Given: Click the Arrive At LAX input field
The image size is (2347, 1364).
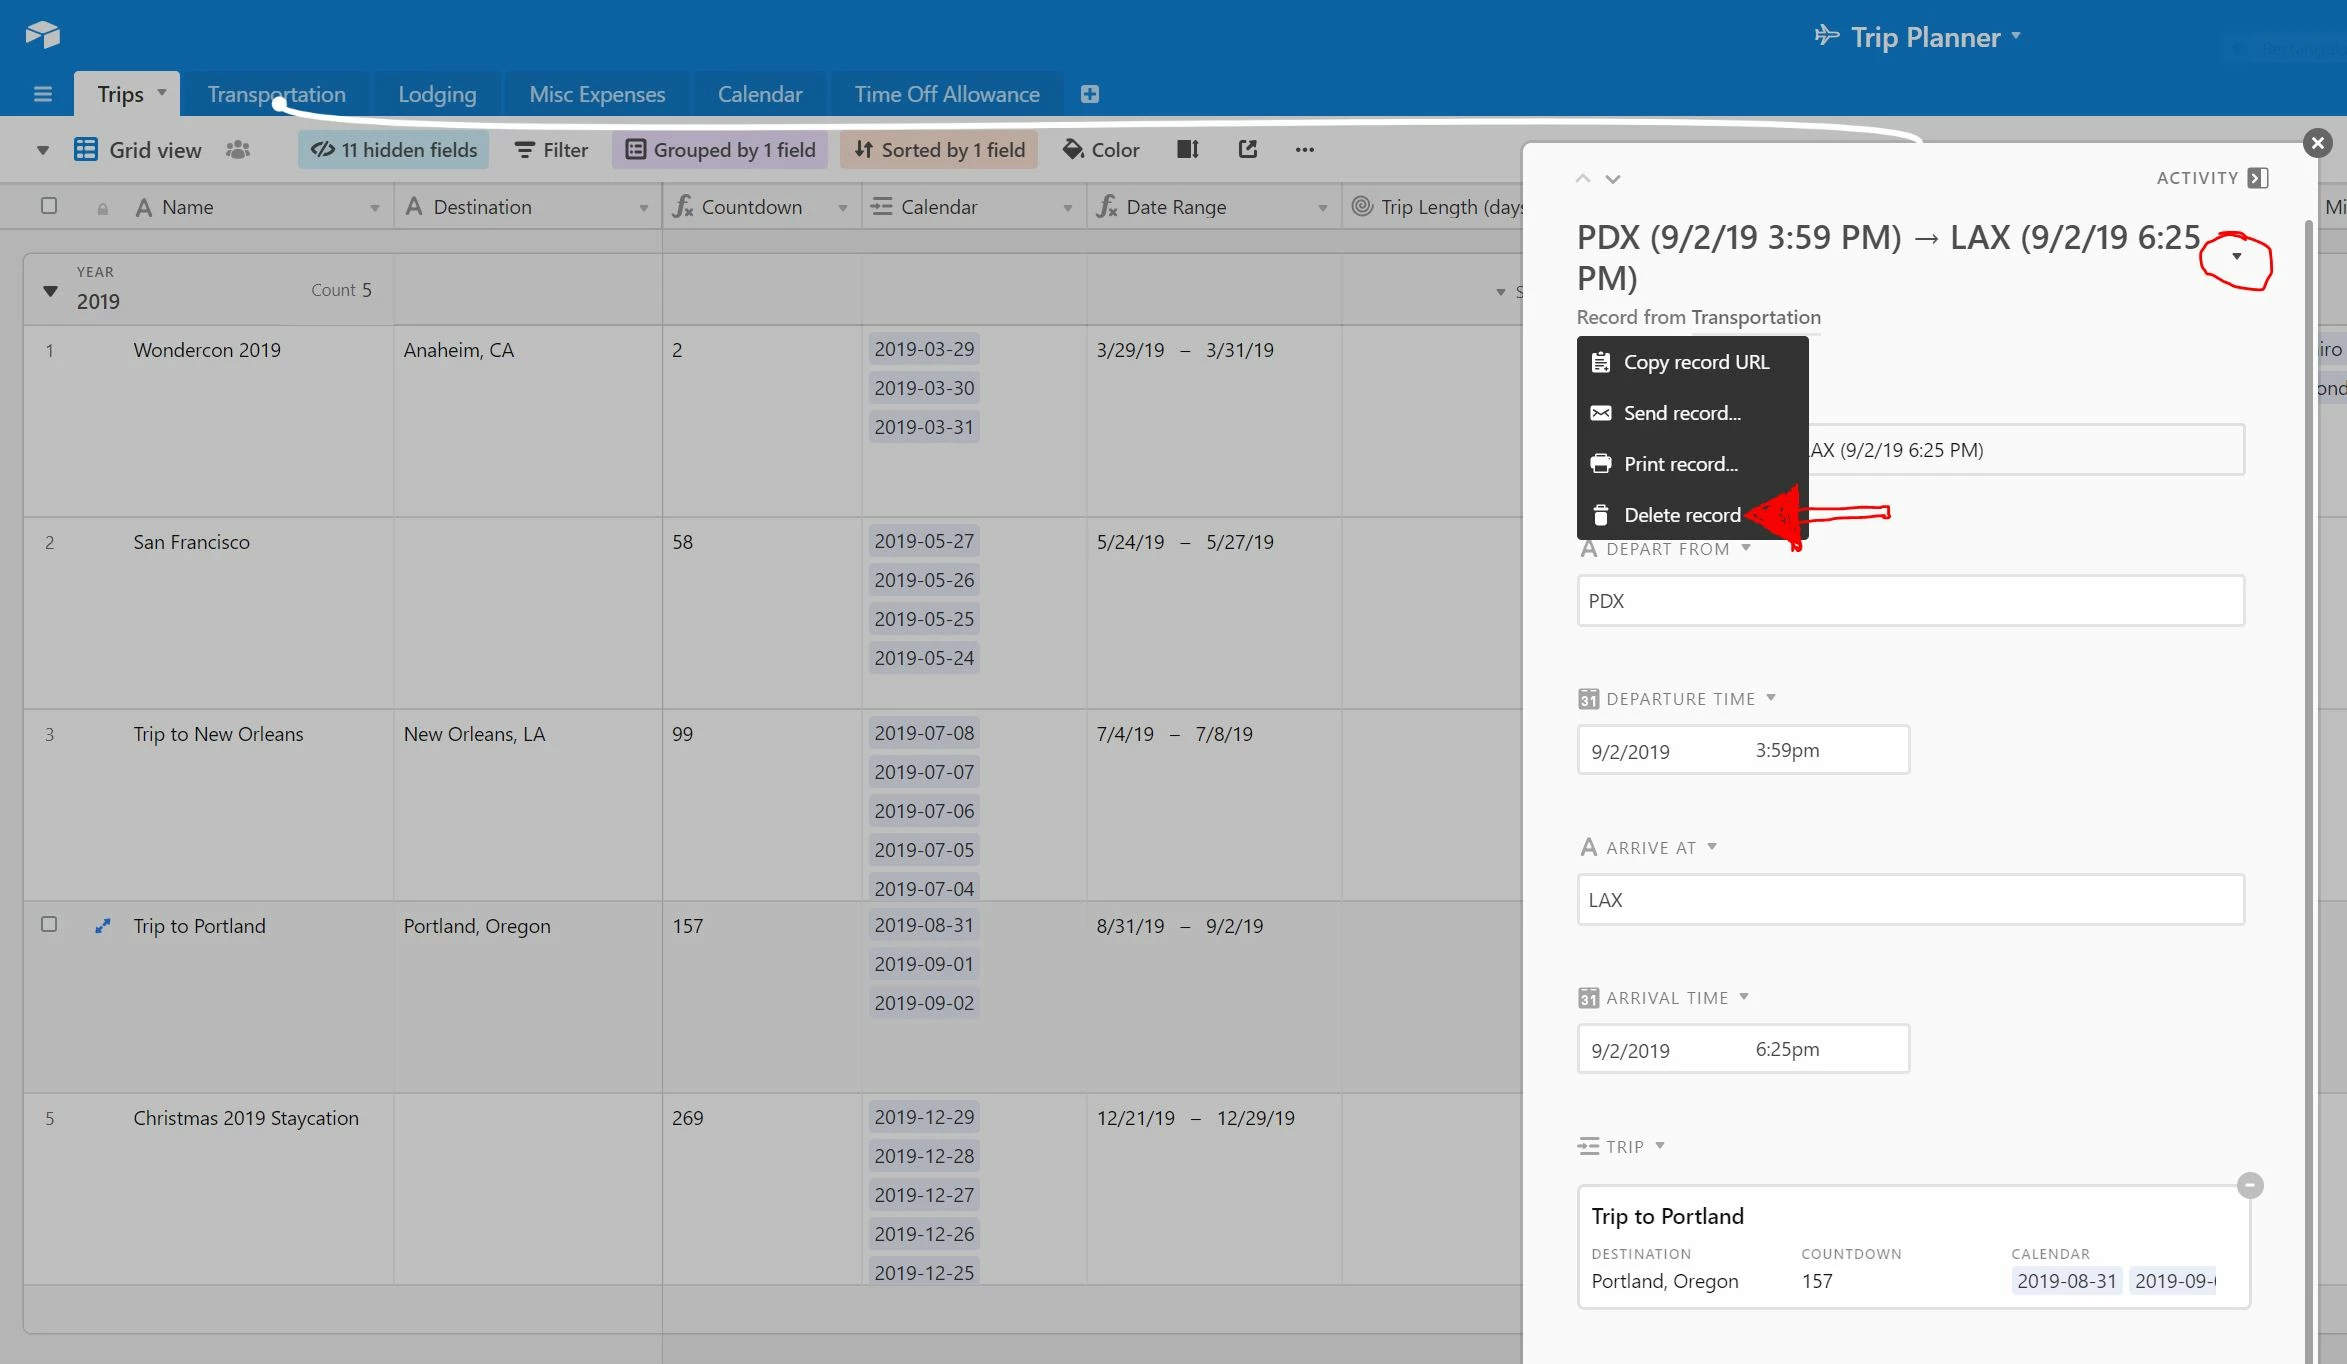Looking at the screenshot, I should [x=1910, y=900].
